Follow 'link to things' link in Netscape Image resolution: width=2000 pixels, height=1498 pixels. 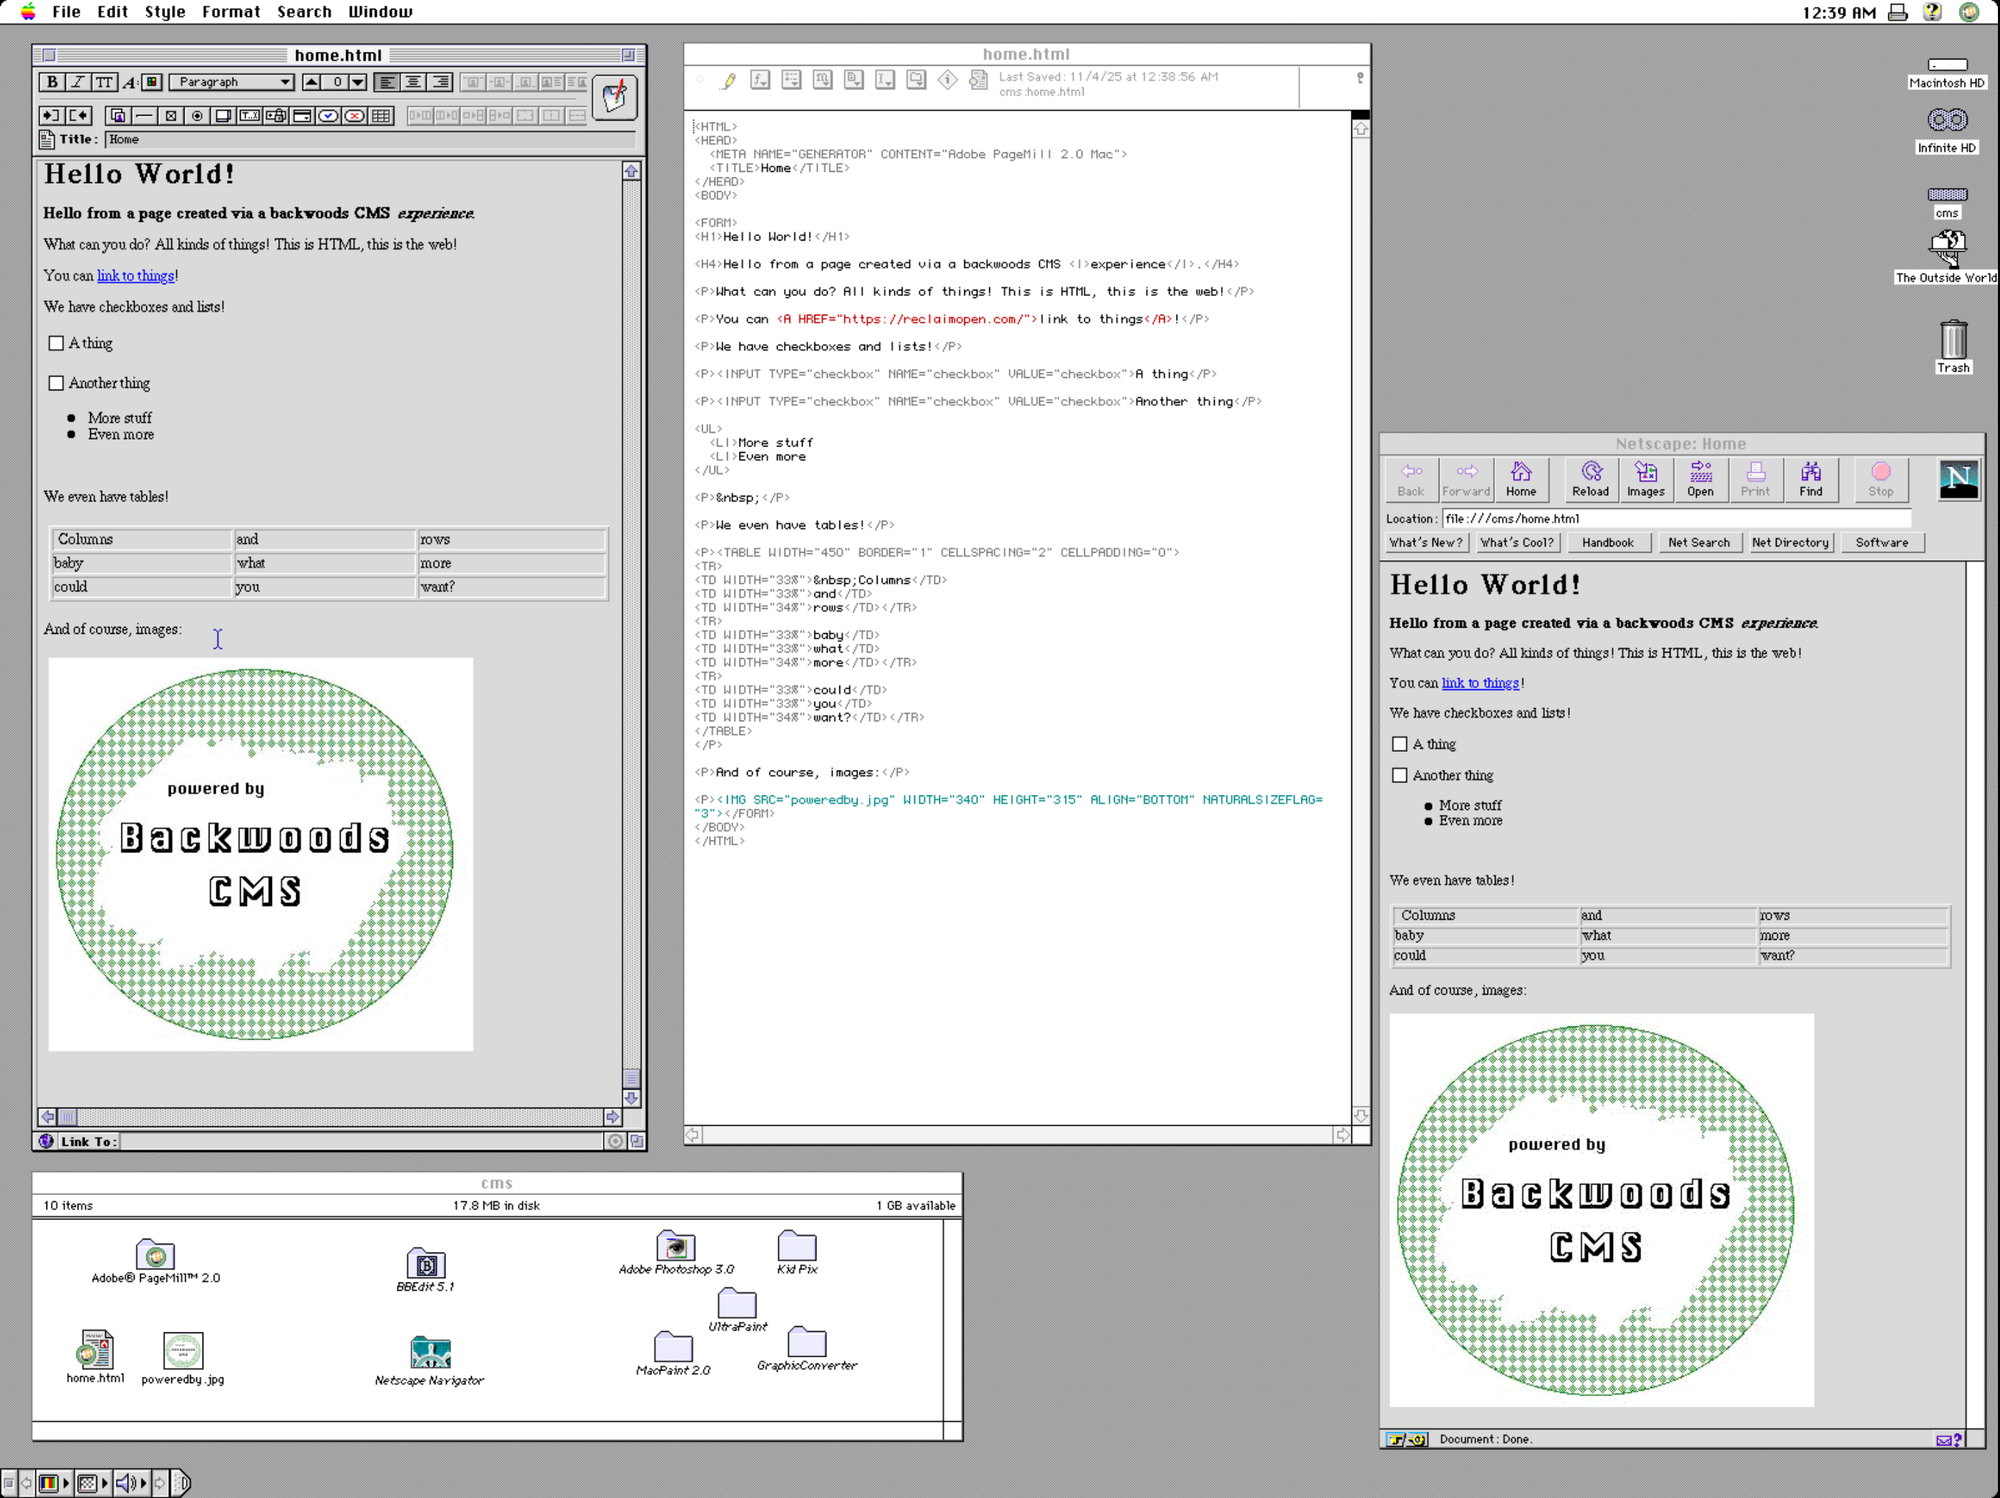coord(1479,683)
